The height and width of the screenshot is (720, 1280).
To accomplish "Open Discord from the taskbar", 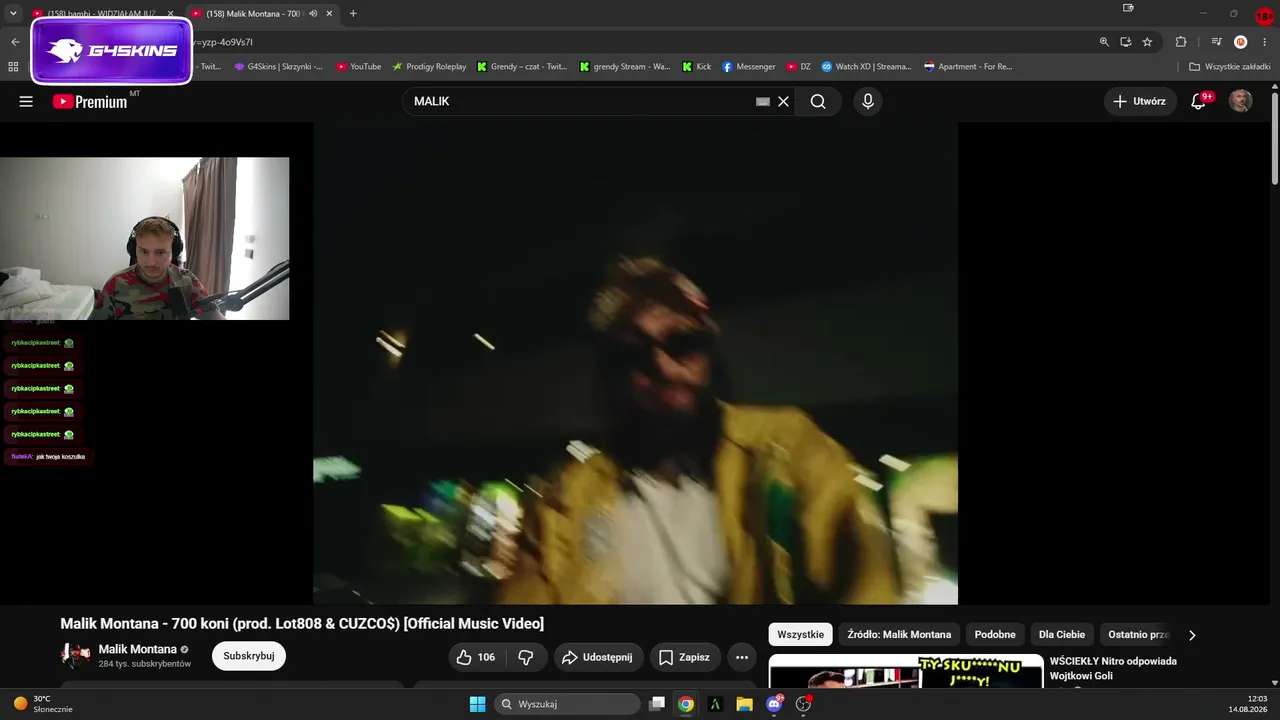I will [774, 704].
